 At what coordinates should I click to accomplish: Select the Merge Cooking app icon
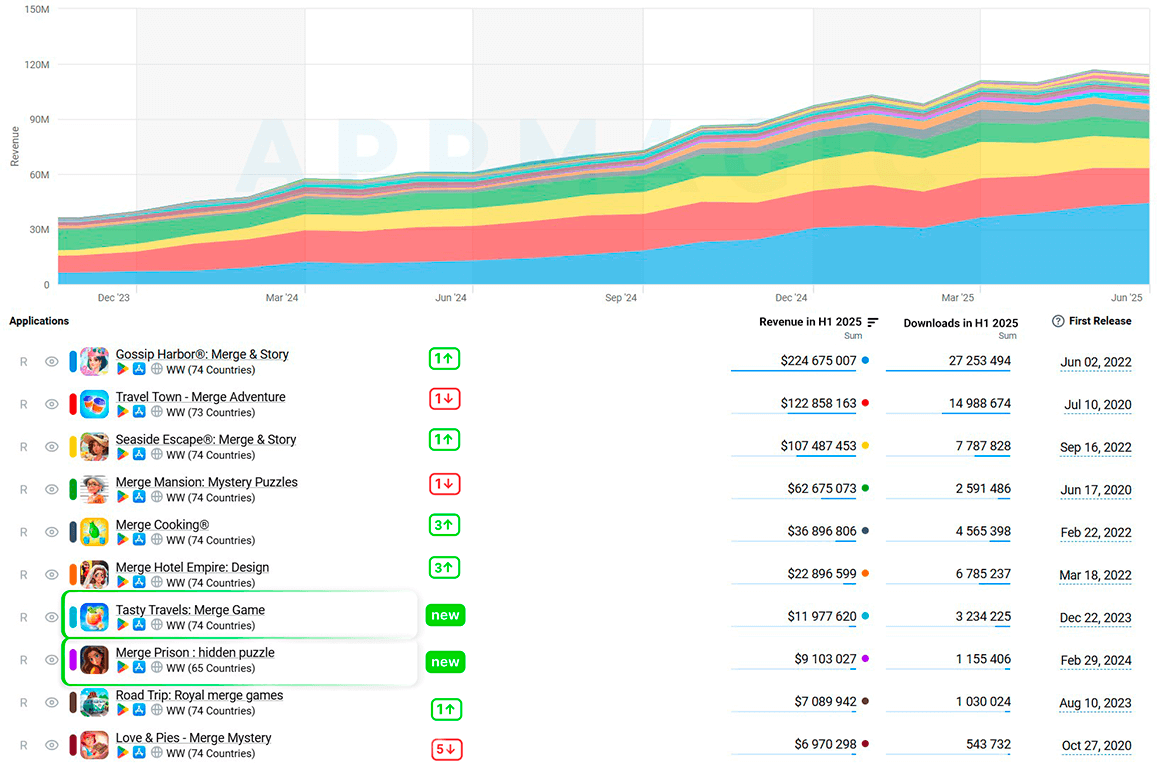pyautogui.click(x=94, y=532)
